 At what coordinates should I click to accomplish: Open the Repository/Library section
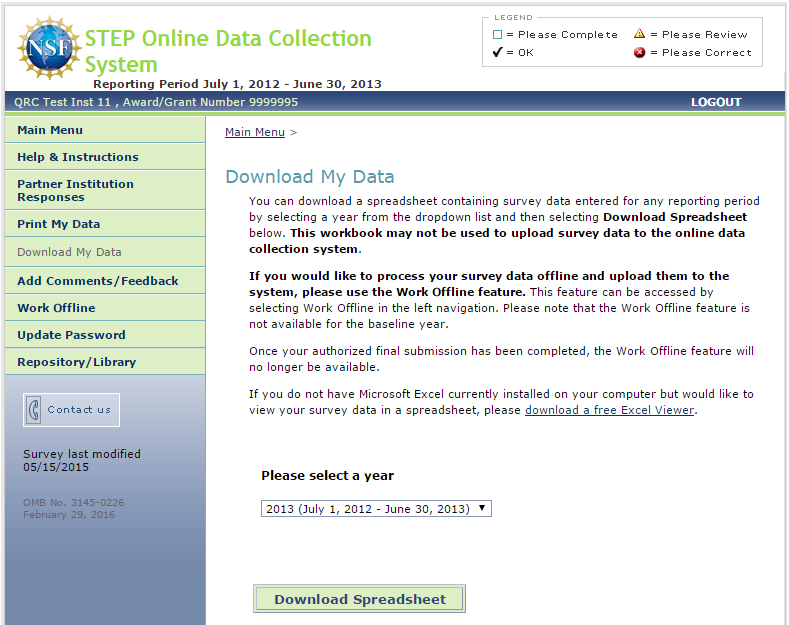coord(76,362)
